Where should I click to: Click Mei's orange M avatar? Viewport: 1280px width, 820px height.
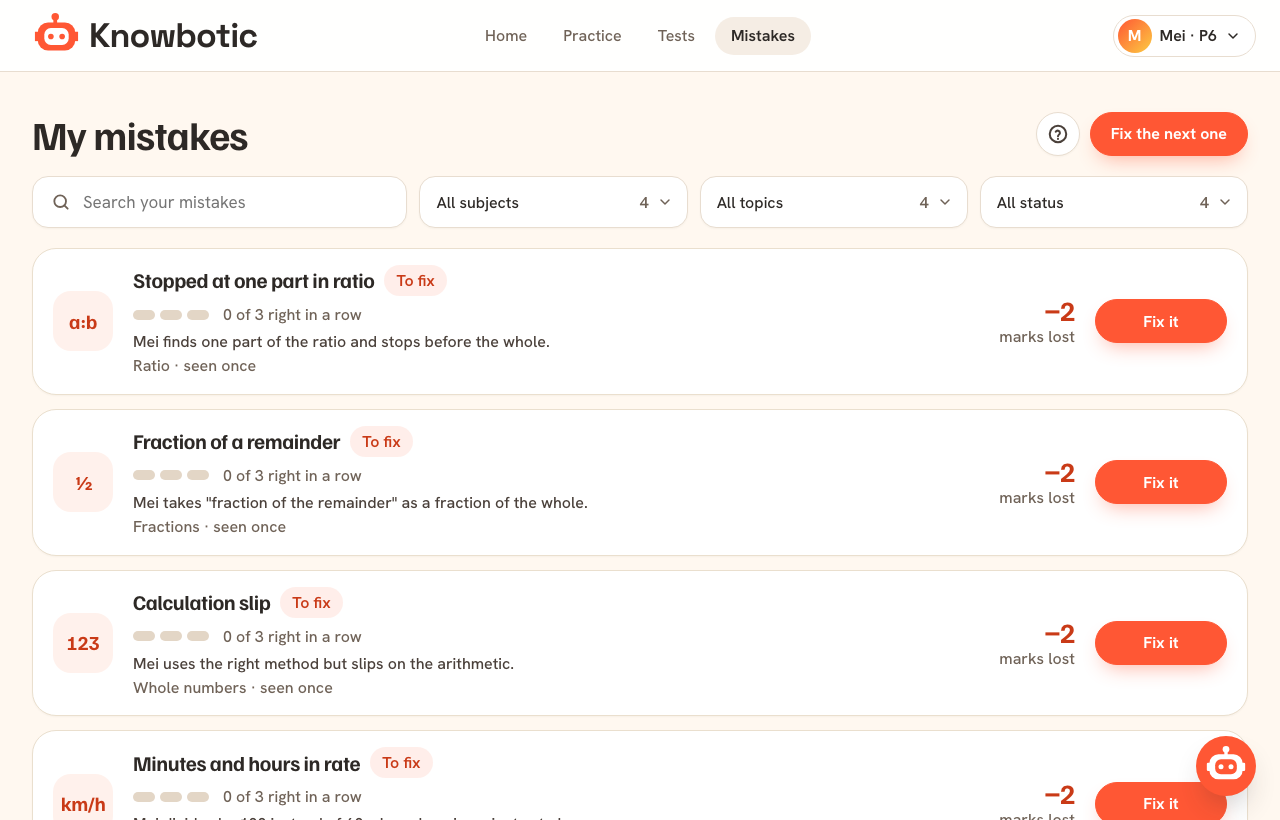click(x=1135, y=36)
